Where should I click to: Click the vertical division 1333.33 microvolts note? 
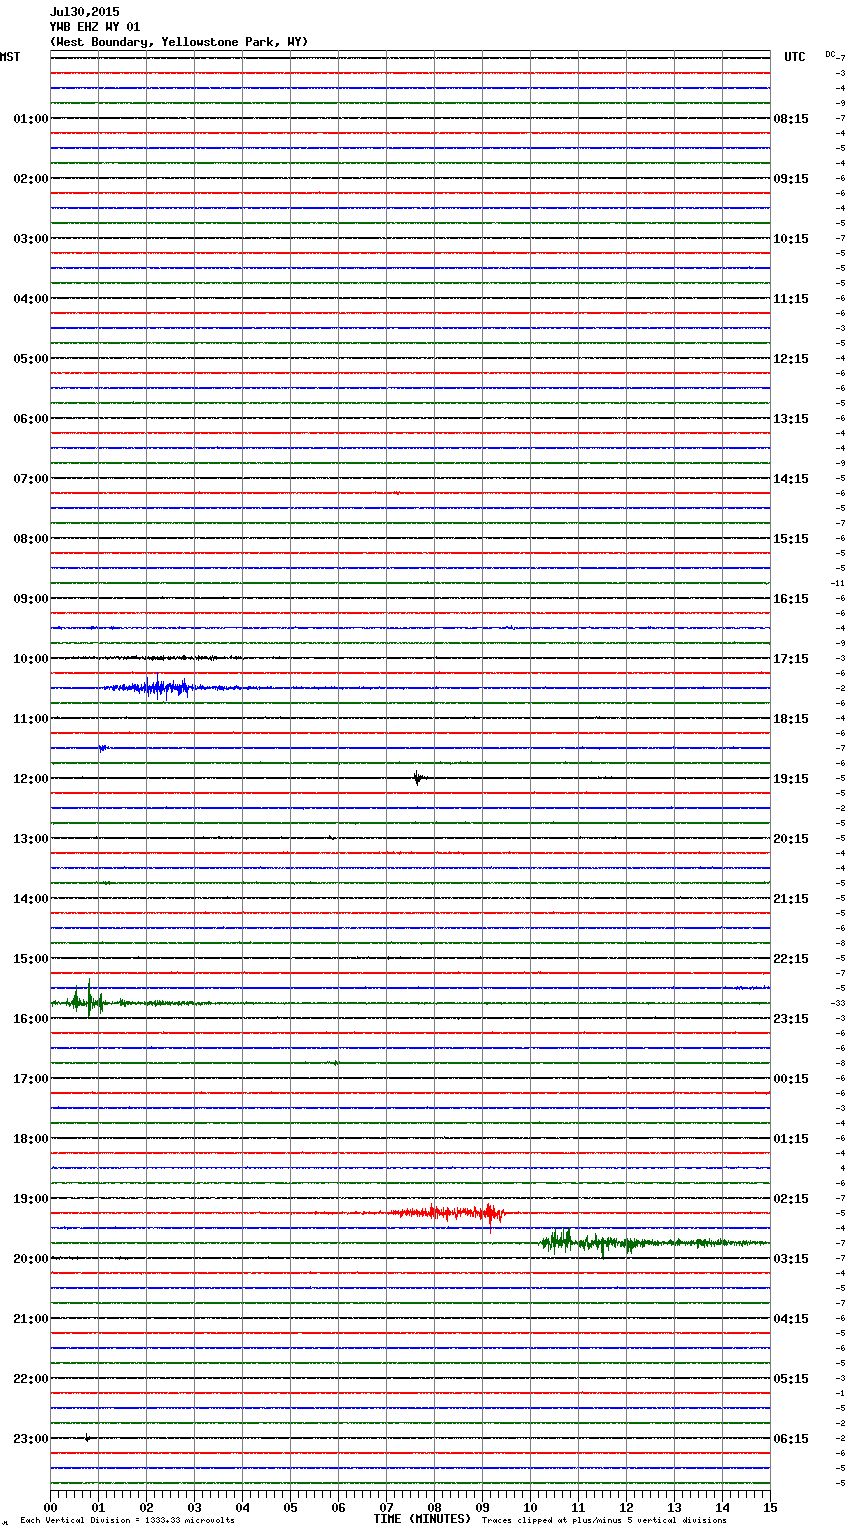pyautogui.click(x=127, y=1521)
